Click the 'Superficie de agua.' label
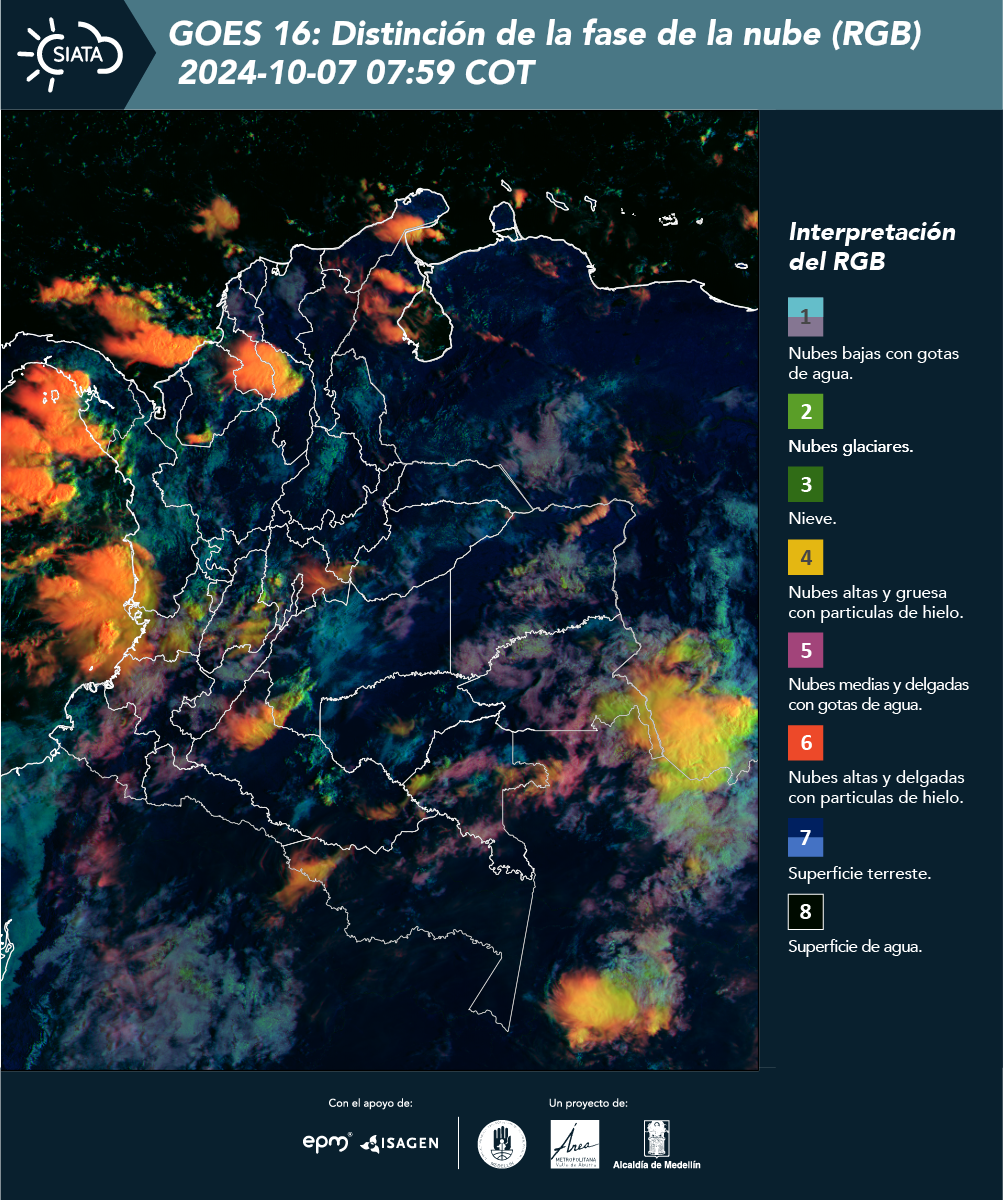The height and width of the screenshot is (1200, 1003). [x=855, y=947]
